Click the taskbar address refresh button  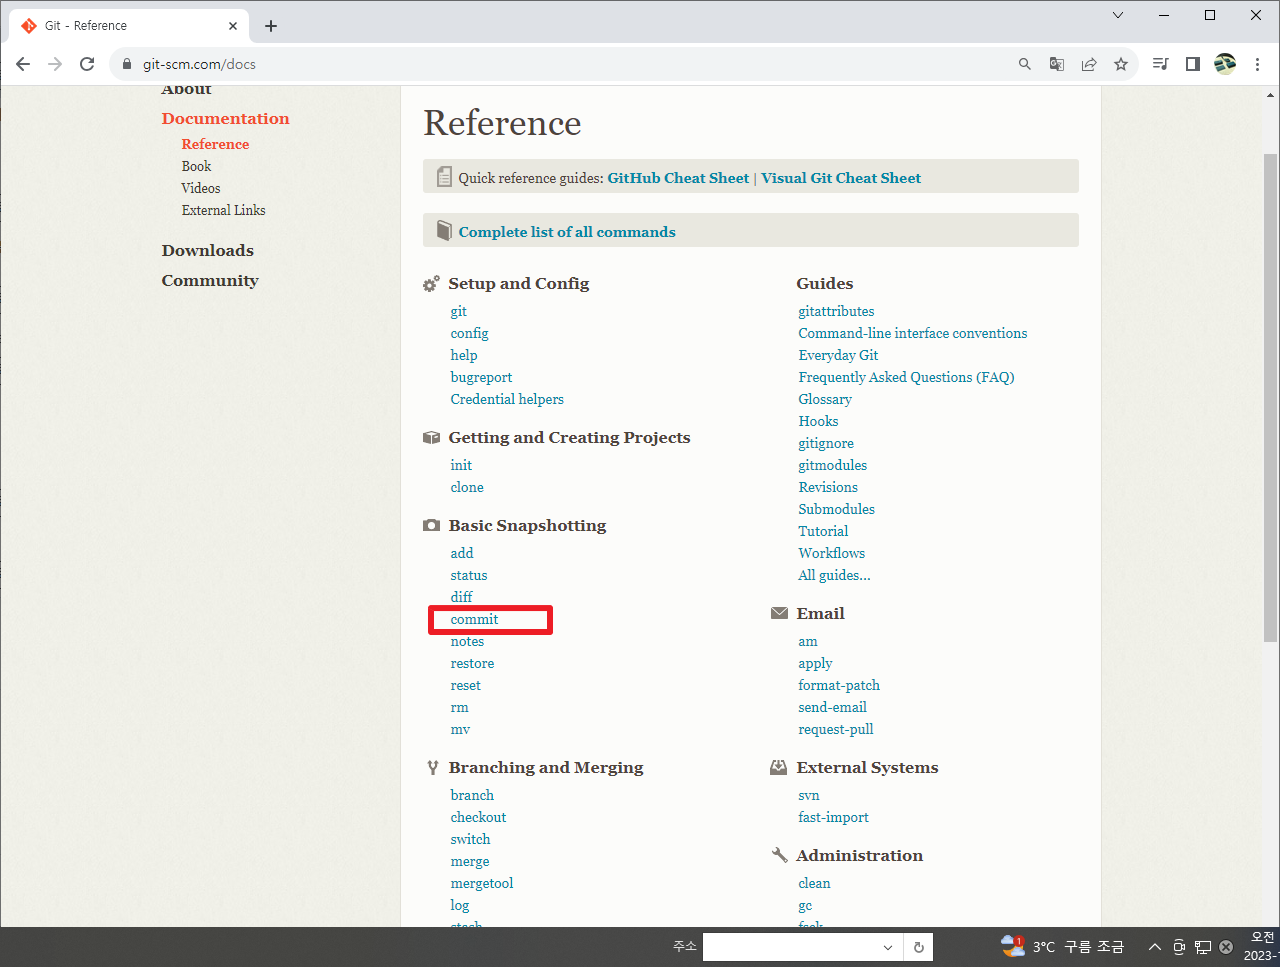tap(918, 947)
